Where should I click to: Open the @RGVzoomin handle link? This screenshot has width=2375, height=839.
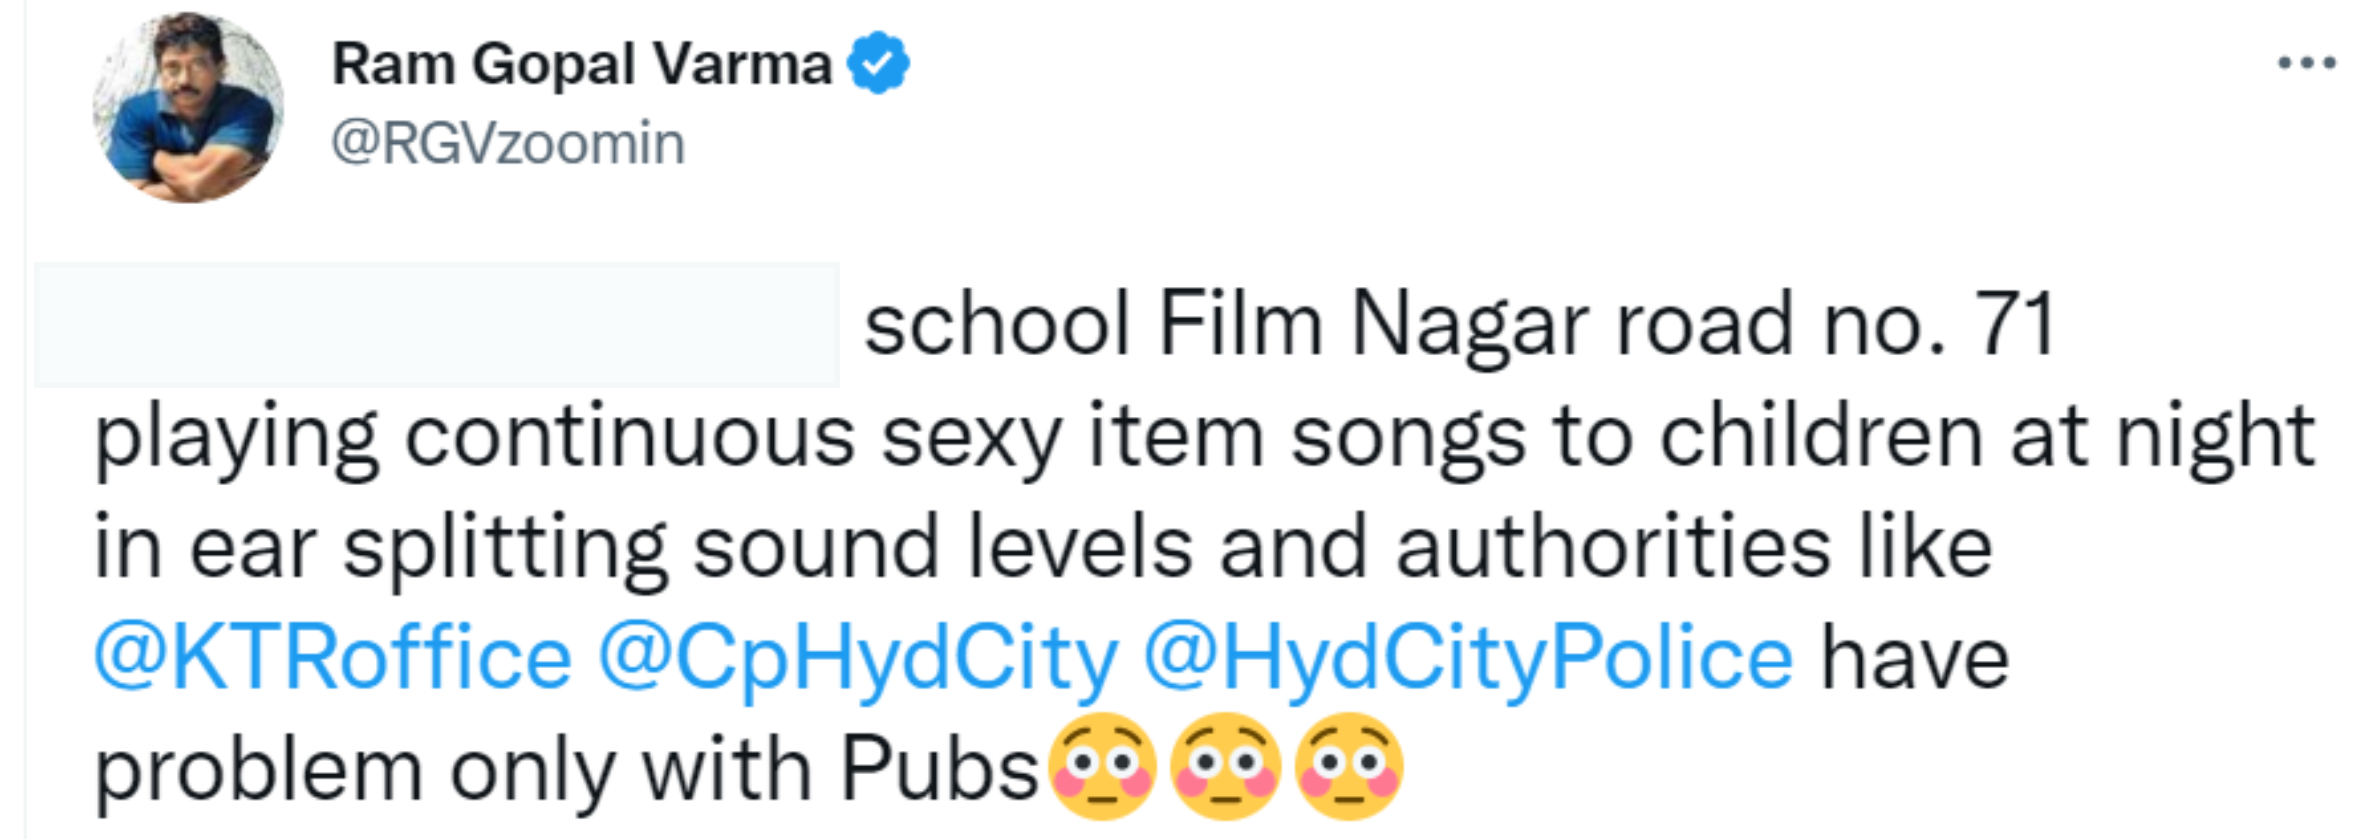[x=508, y=143]
